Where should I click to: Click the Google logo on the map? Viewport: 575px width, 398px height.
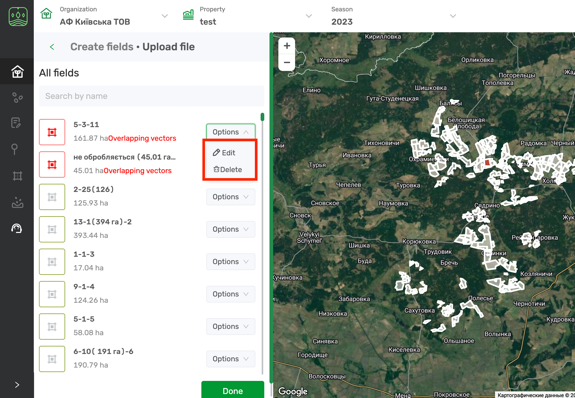(293, 391)
